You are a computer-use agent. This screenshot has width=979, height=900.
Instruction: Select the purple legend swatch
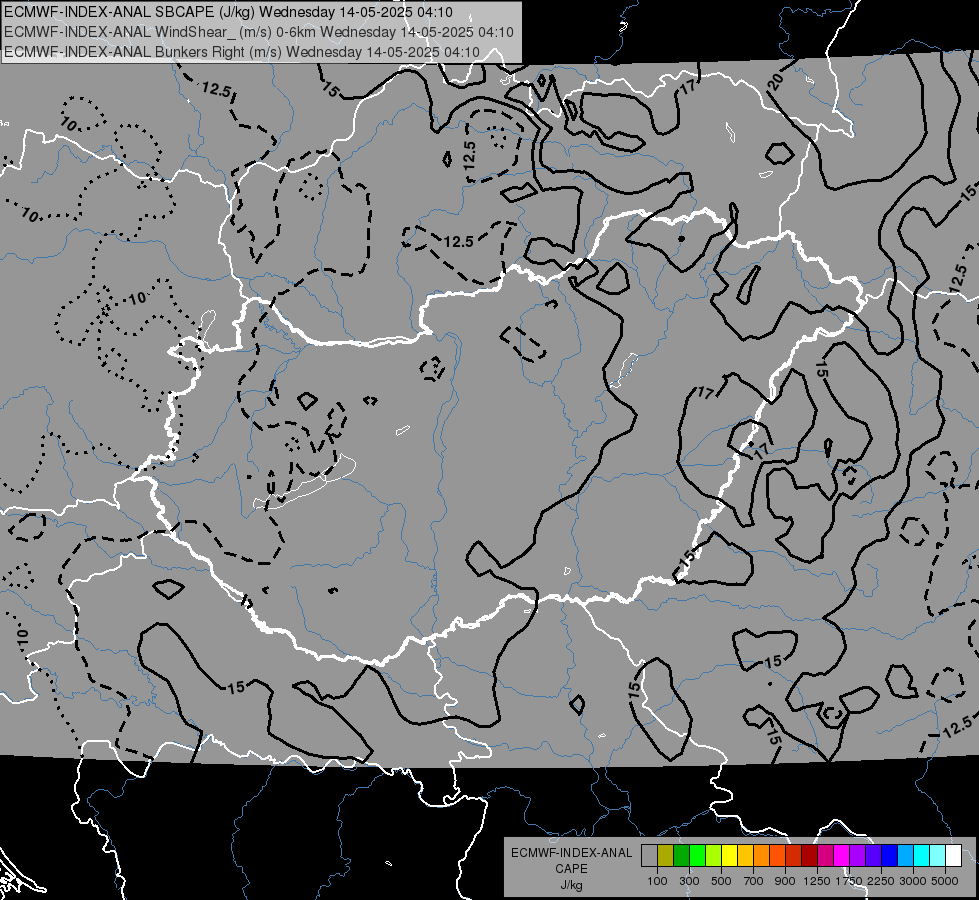point(858,856)
